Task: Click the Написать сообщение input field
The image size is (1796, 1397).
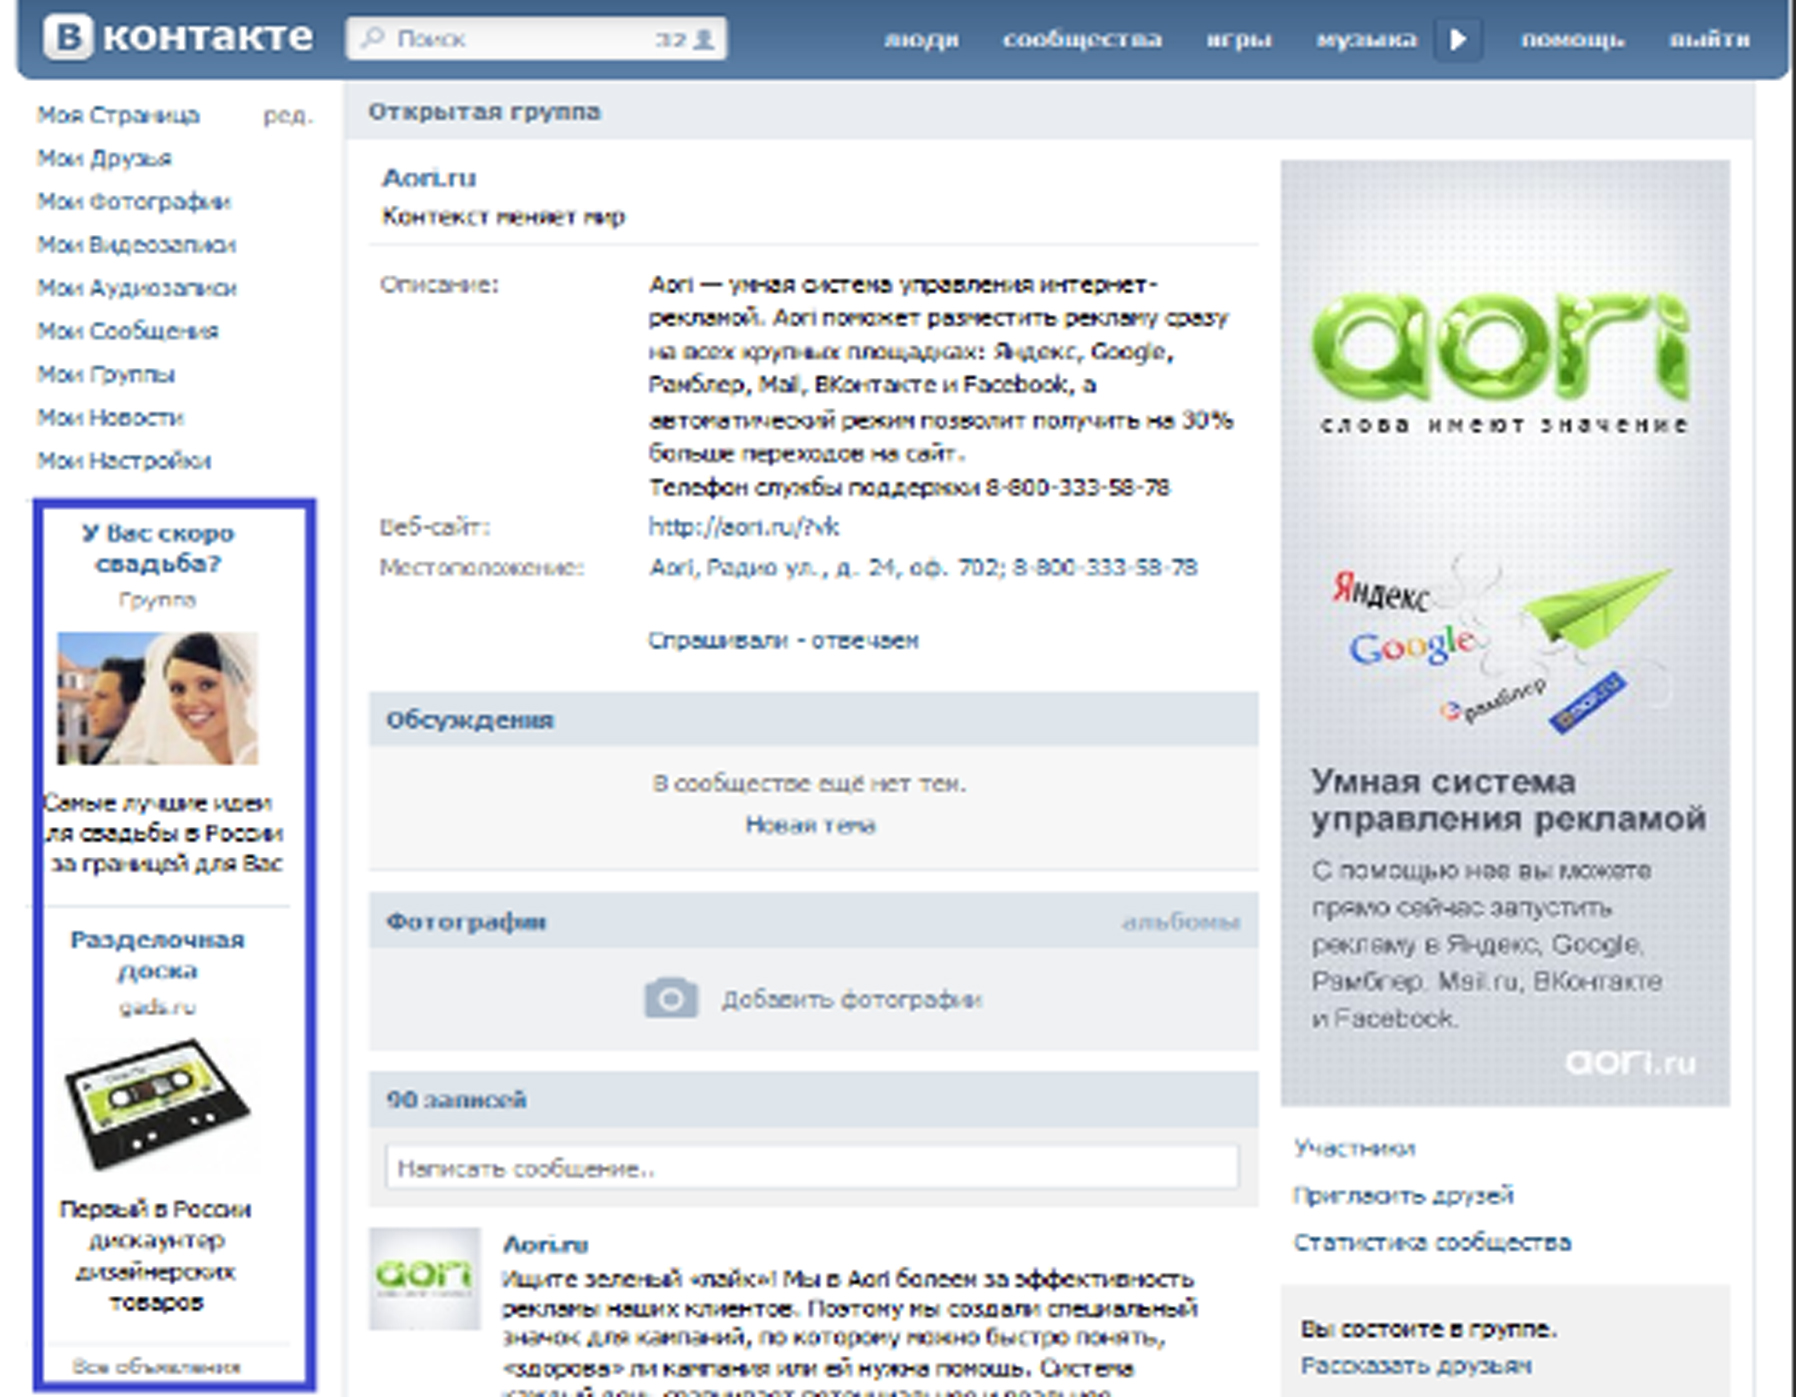Action: [x=811, y=1167]
